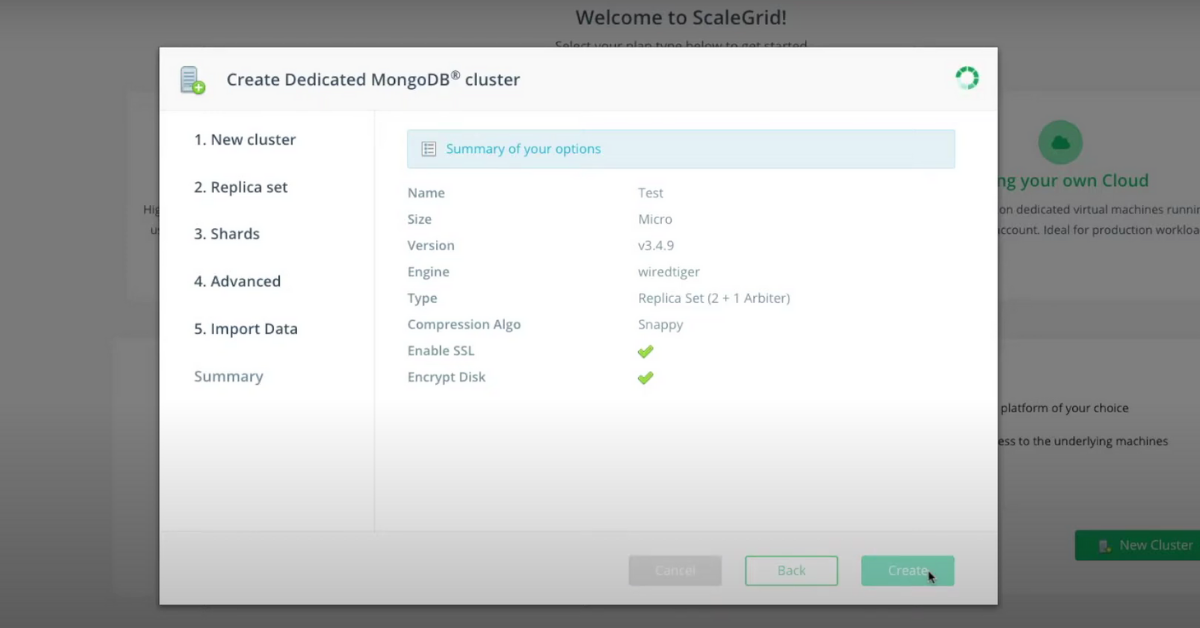Click the 'Create Dedicated MongoDB cluster' title
Viewport: 1200px width, 628px height.
[373, 79]
